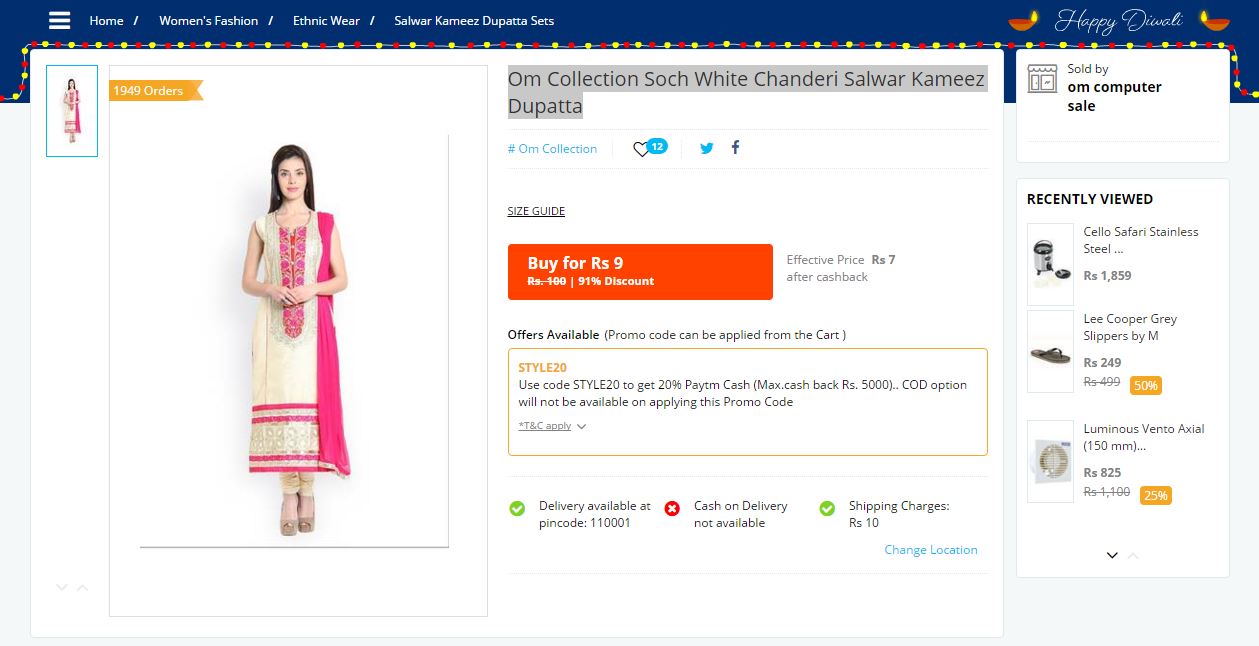Click the delivery available green check icon
The image size is (1259, 646).
pos(517,508)
